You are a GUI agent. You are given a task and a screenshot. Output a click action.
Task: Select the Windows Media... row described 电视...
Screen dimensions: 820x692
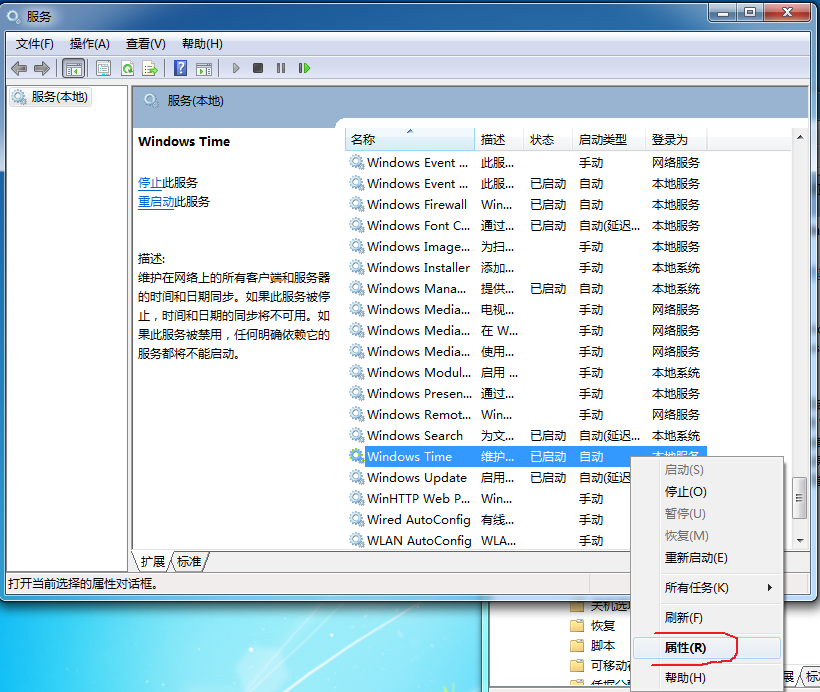527,309
